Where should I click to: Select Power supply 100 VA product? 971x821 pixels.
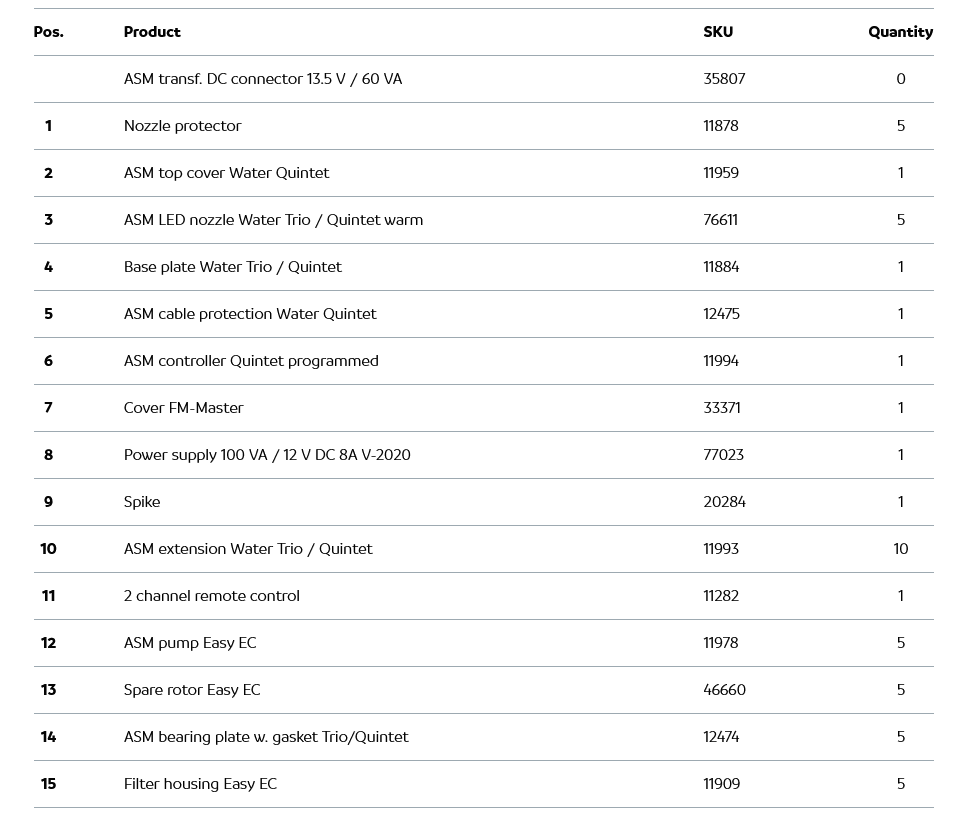pos(267,455)
